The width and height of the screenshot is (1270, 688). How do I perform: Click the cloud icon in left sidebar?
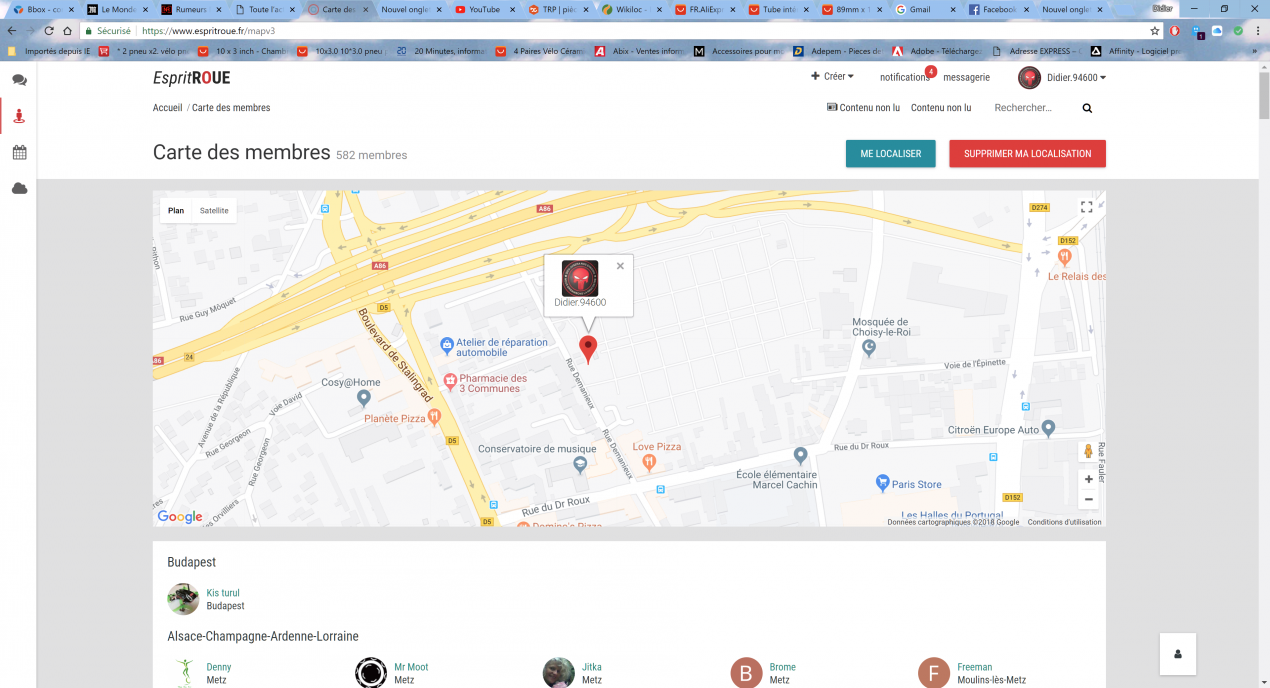coord(19,188)
